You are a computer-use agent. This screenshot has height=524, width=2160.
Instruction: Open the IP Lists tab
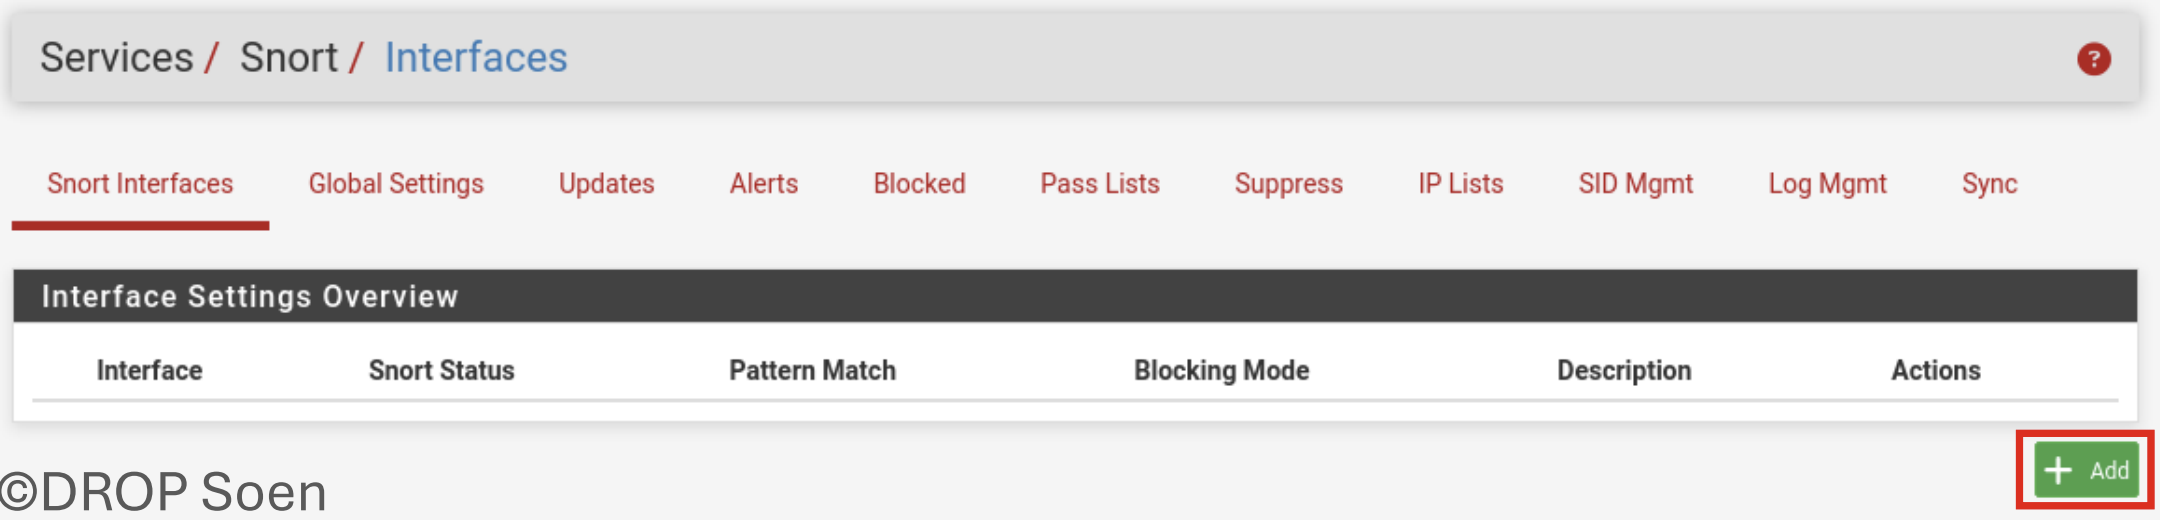[x=1460, y=184]
